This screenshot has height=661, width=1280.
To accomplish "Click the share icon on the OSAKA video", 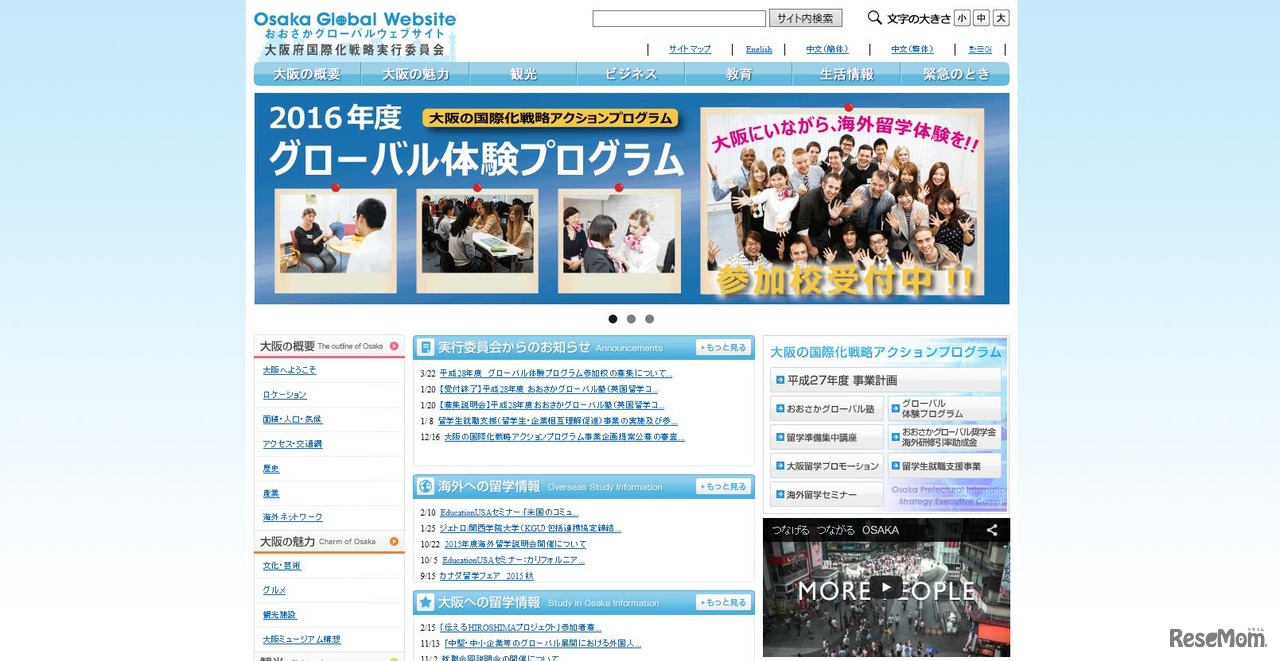I will coord(991,531).
